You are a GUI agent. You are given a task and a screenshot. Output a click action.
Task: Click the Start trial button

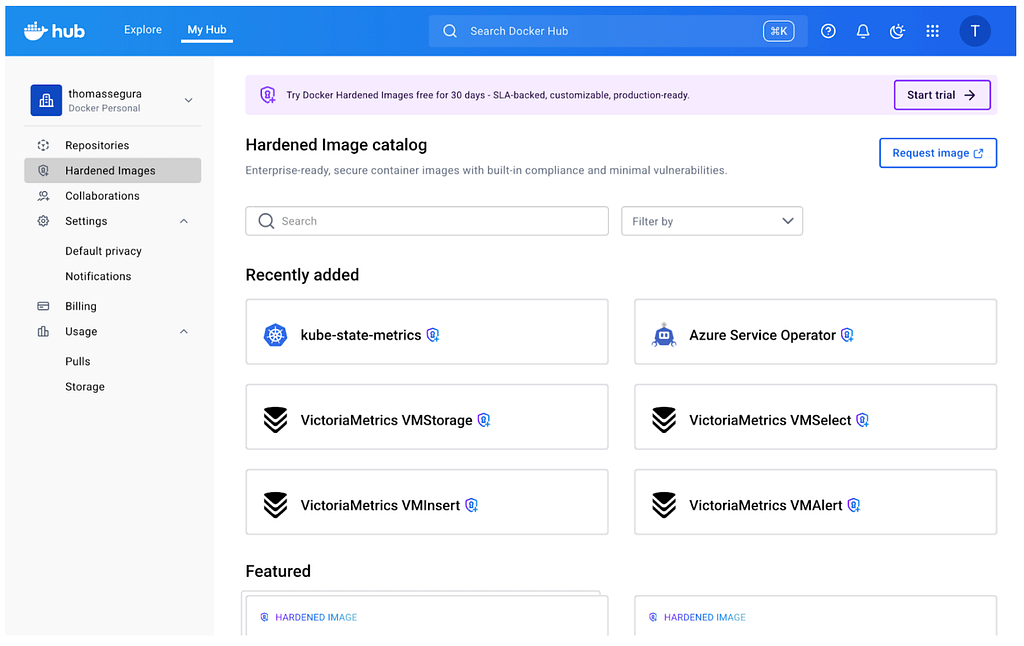coord(941,95)
